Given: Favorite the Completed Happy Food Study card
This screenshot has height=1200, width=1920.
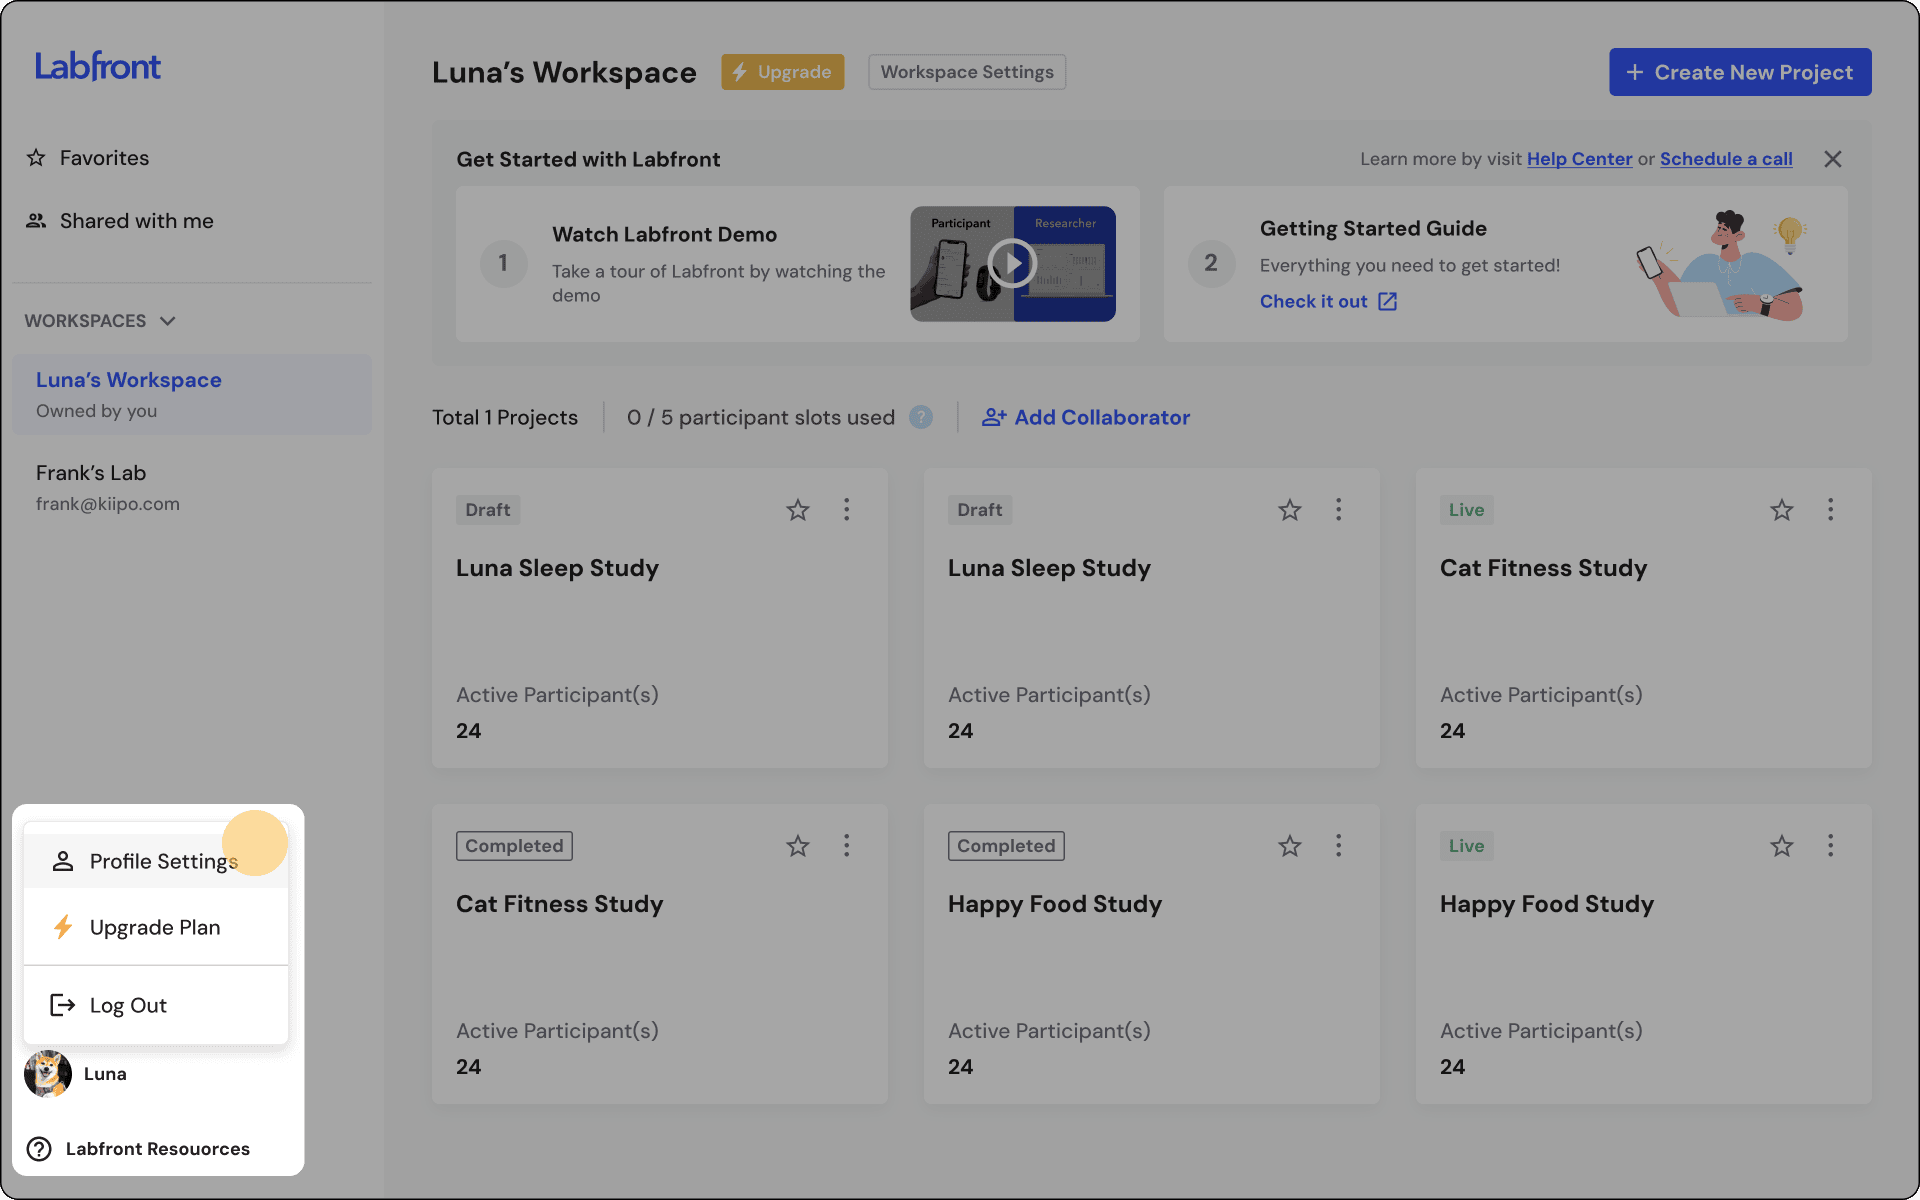Looking at the screenshot, I should click(1289, 846).
